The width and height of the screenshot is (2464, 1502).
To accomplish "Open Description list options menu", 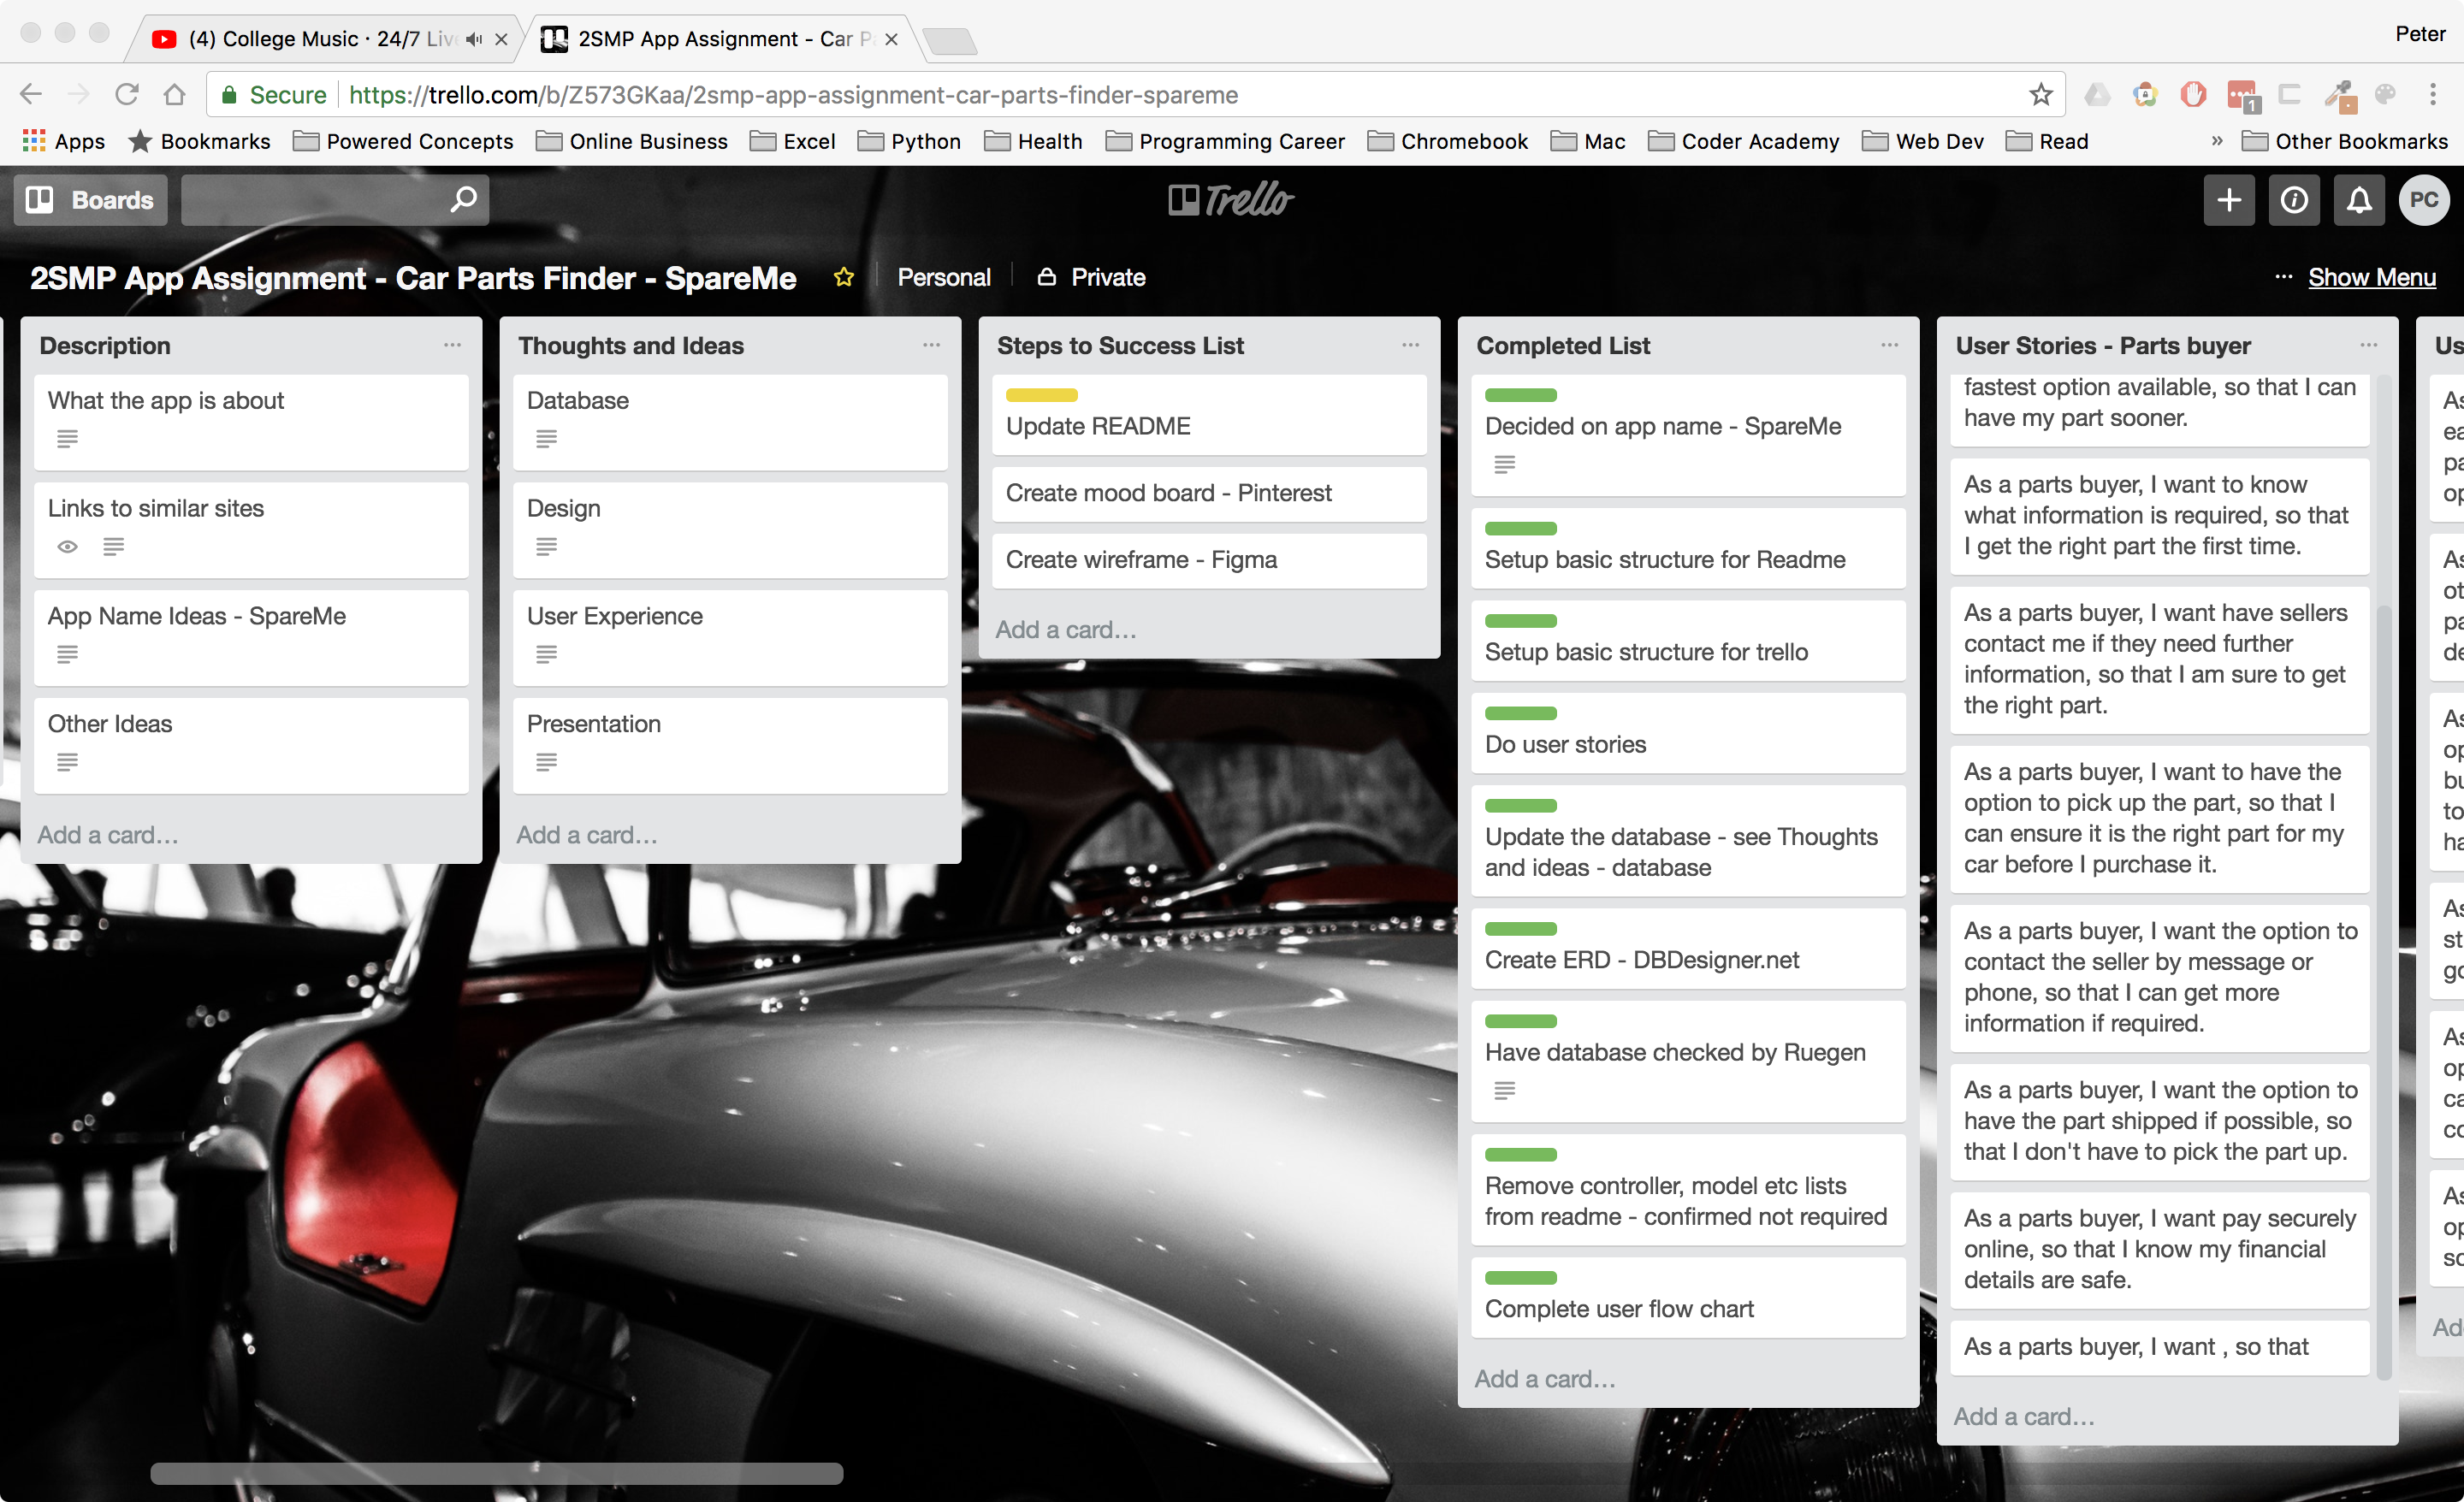I will click(452, 345).
